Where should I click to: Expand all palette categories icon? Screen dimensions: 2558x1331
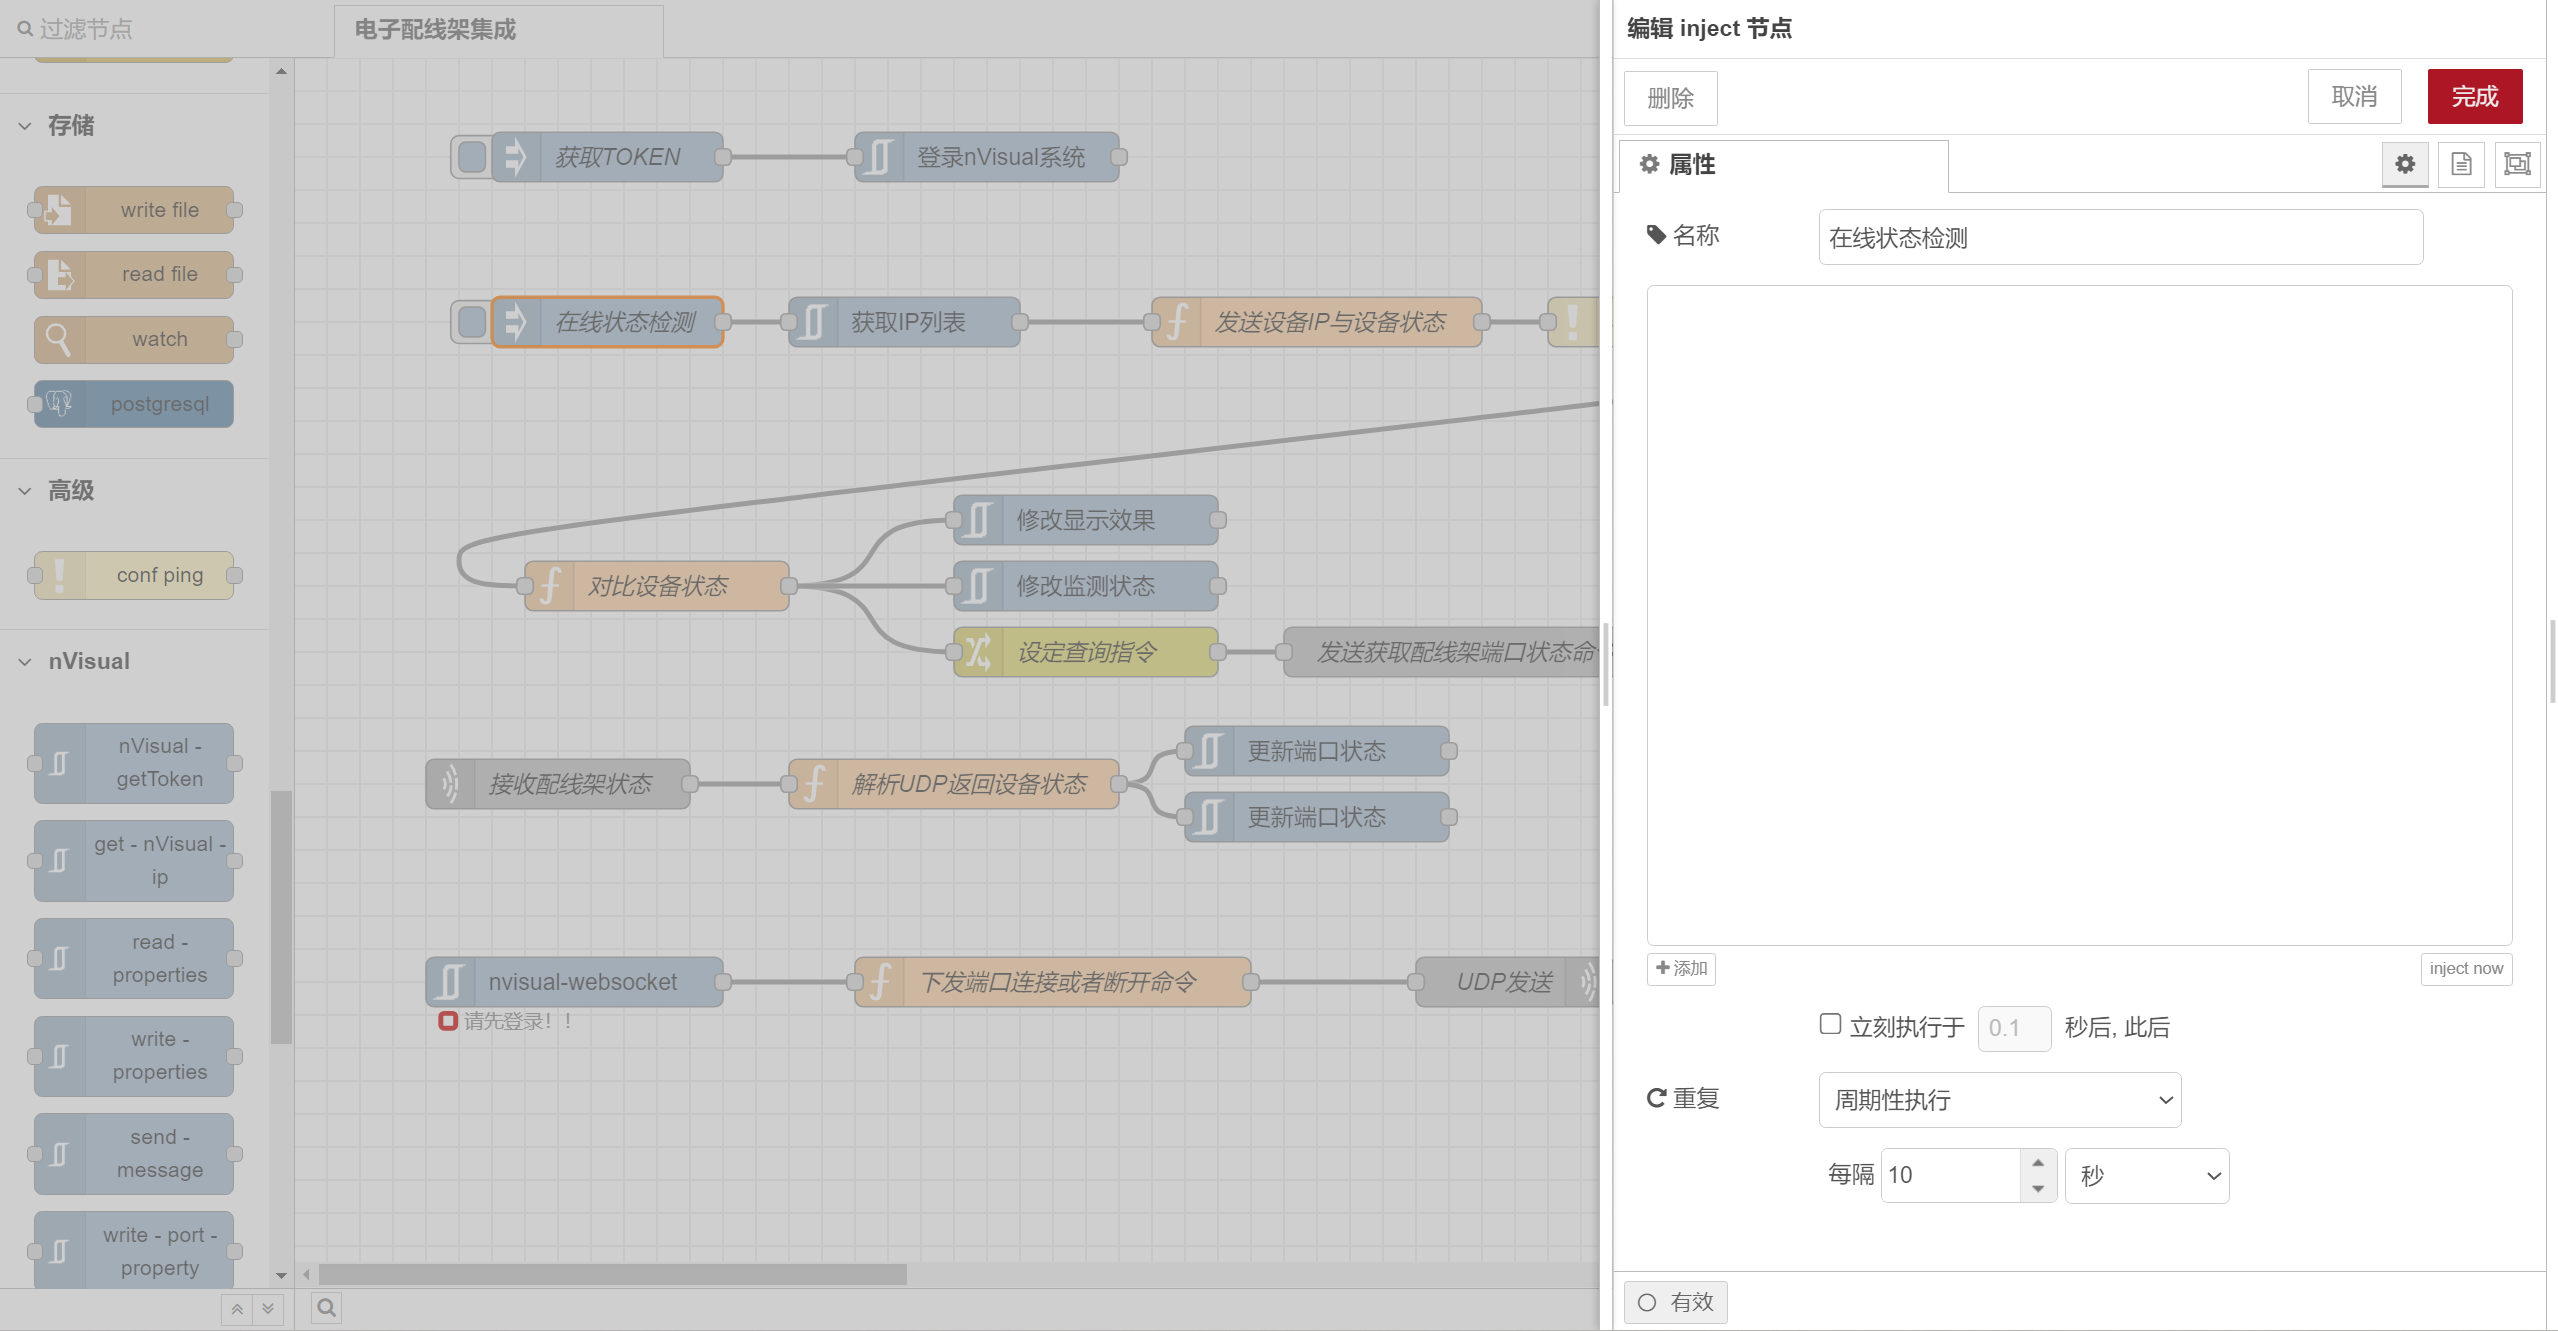(268, 1309)
